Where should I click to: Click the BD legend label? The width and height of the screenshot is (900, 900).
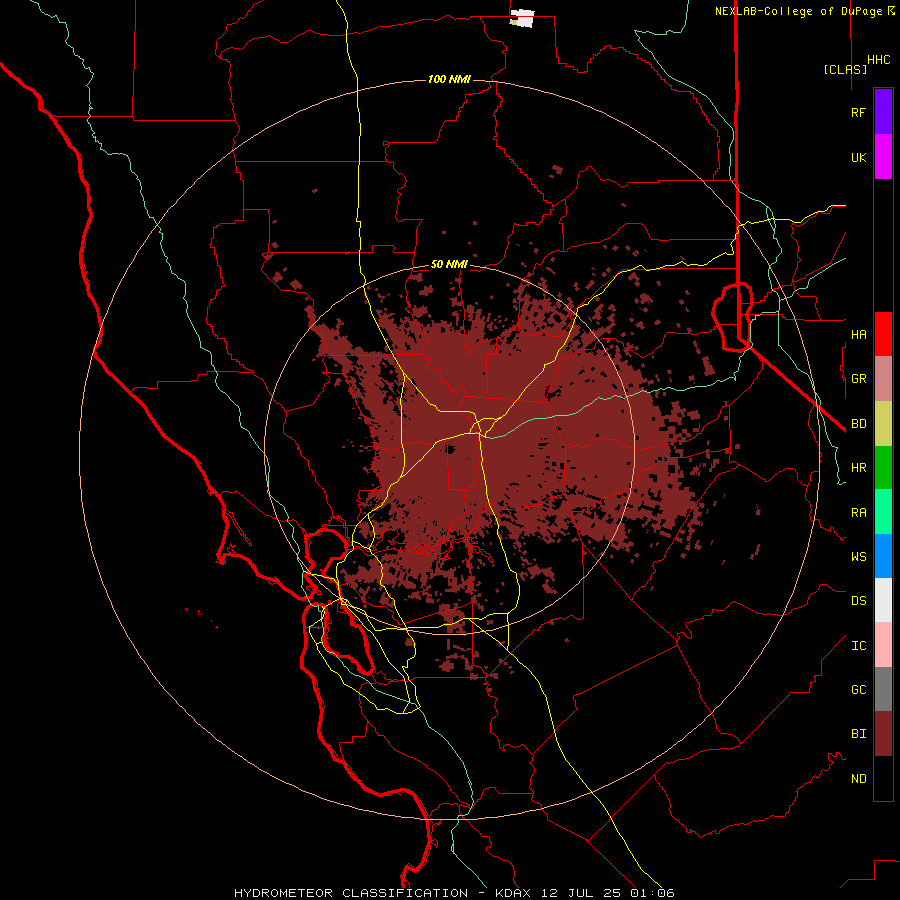tap(858, 424)
